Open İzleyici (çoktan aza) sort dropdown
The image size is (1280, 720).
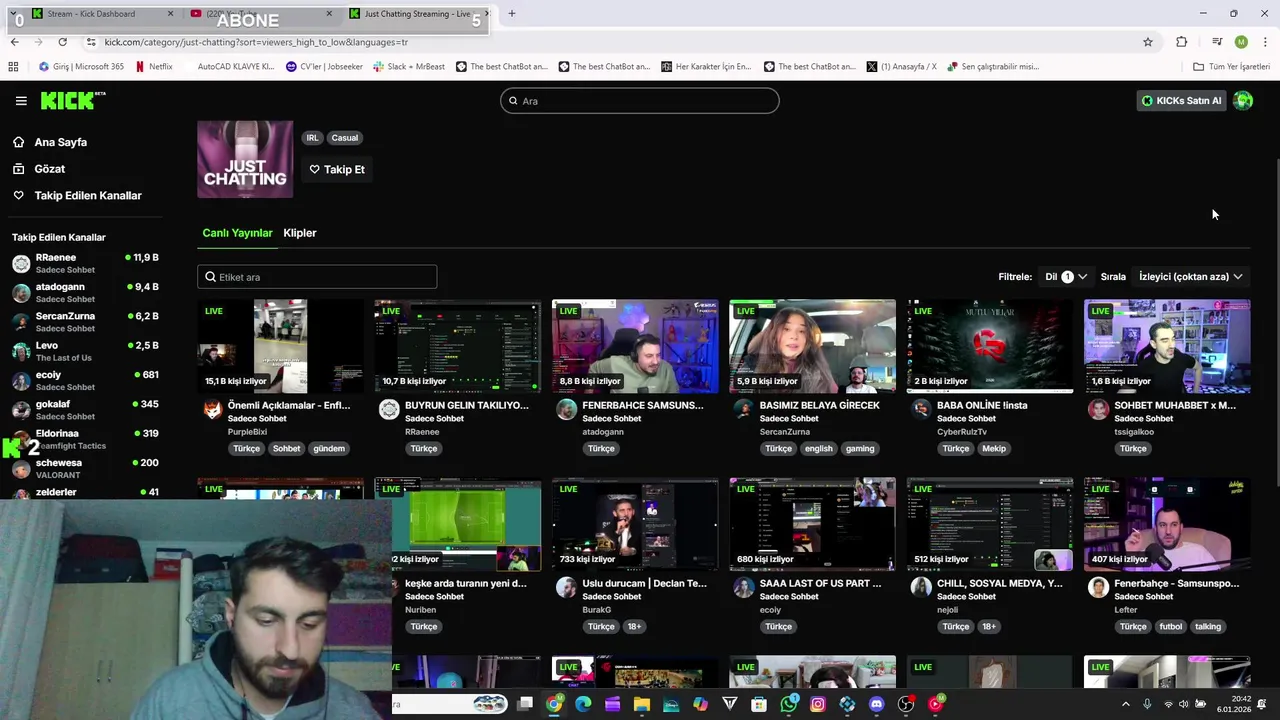pos(1190,277)
